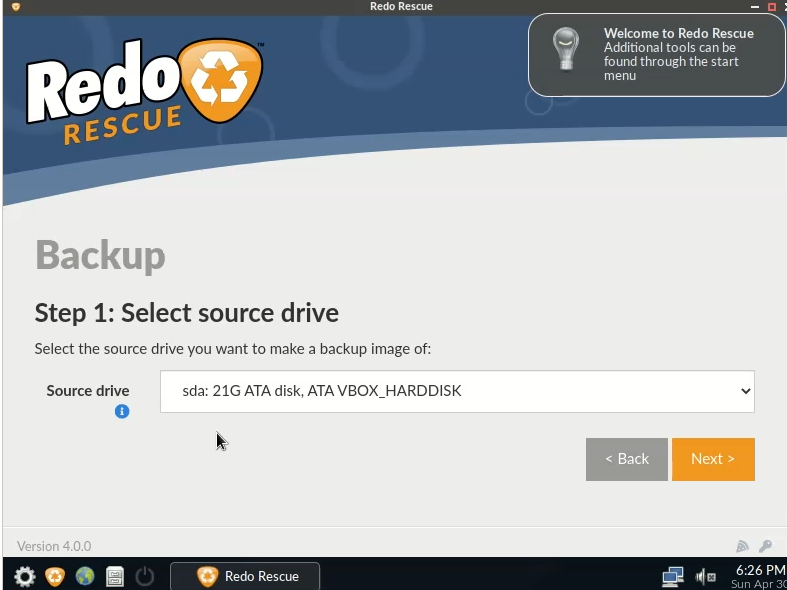Select the Redo Rescue taskbar window button

[x=245, y=576]
